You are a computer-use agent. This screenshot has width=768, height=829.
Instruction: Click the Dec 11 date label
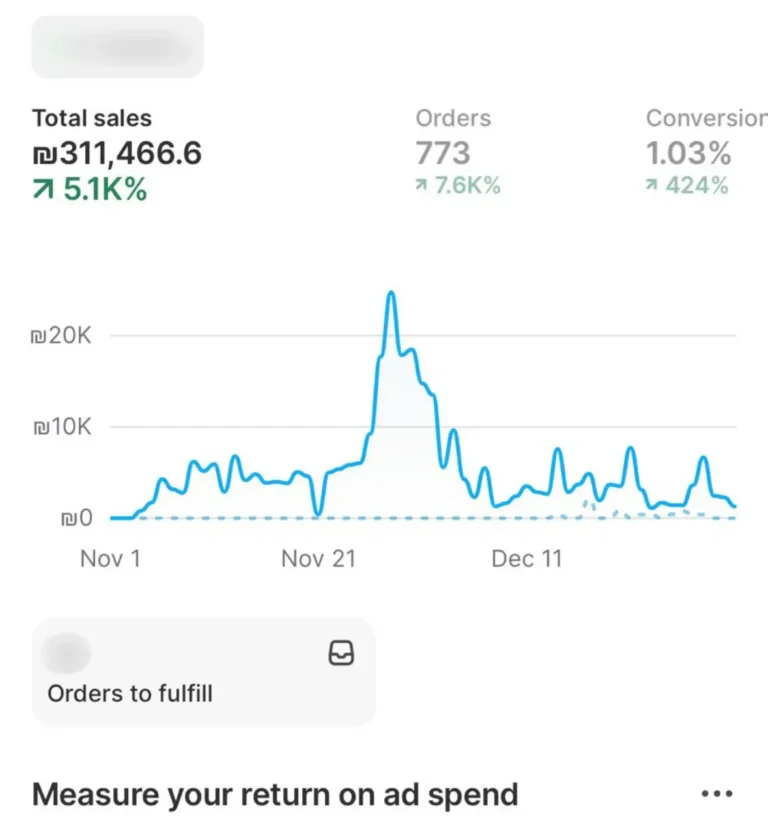coord(526,558)
